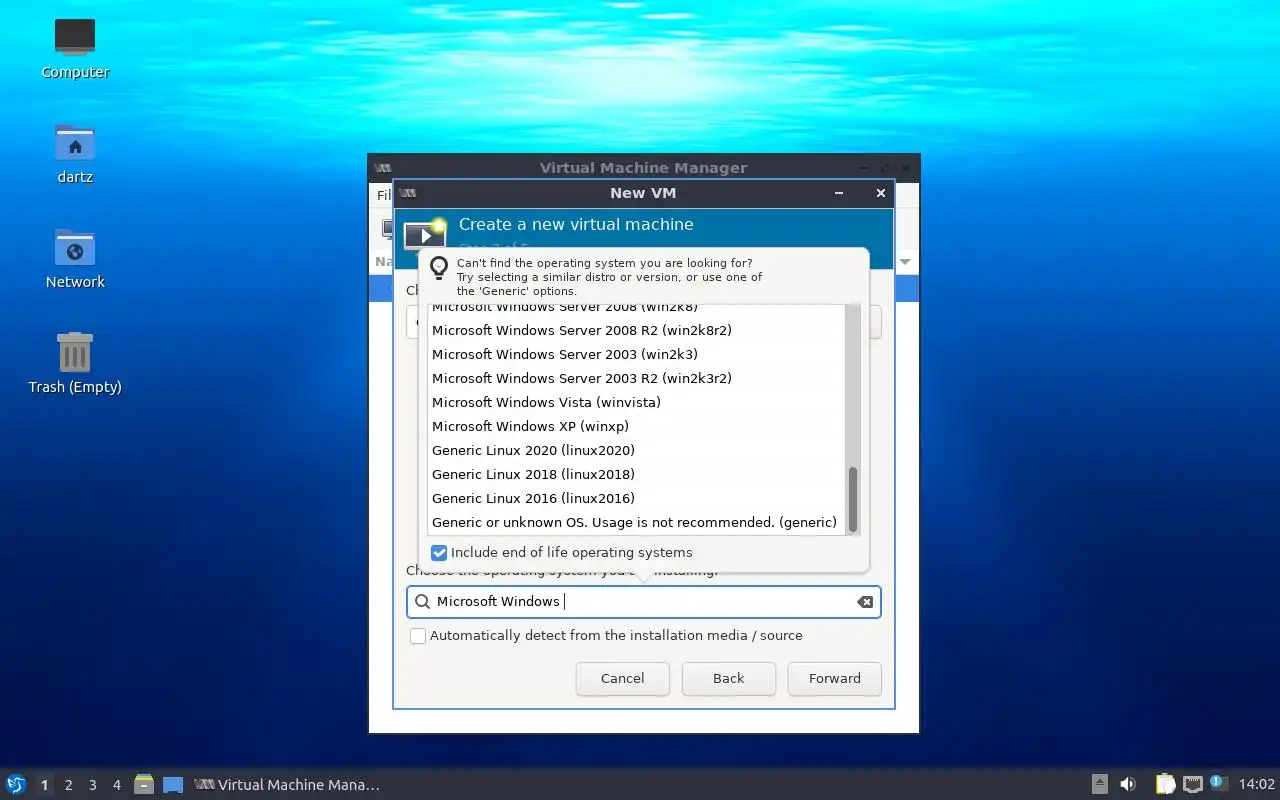Image resolution: width=1280 pixels, height=800 pixels.
Task: Enable Automatically detect from installation media
Action: [x=418, y=636]
